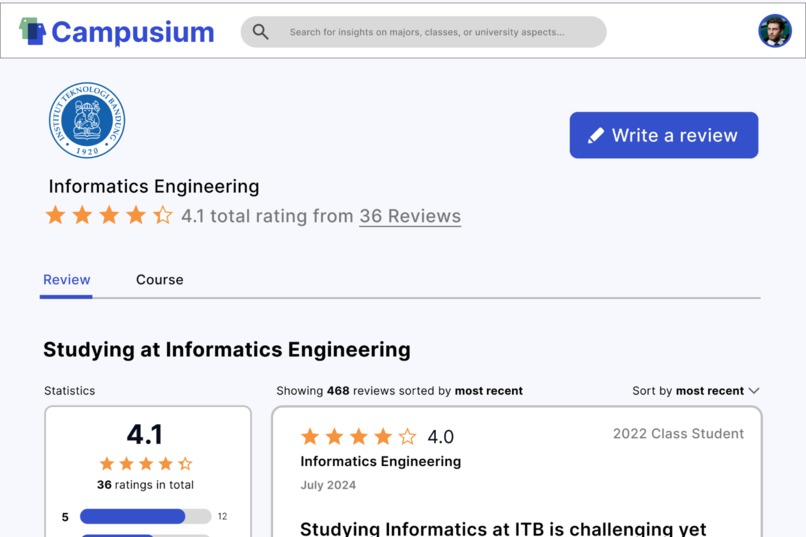Screen dimensions: 806x537
Task: Open the 36 Reviews link
Action: click(410, 216)
